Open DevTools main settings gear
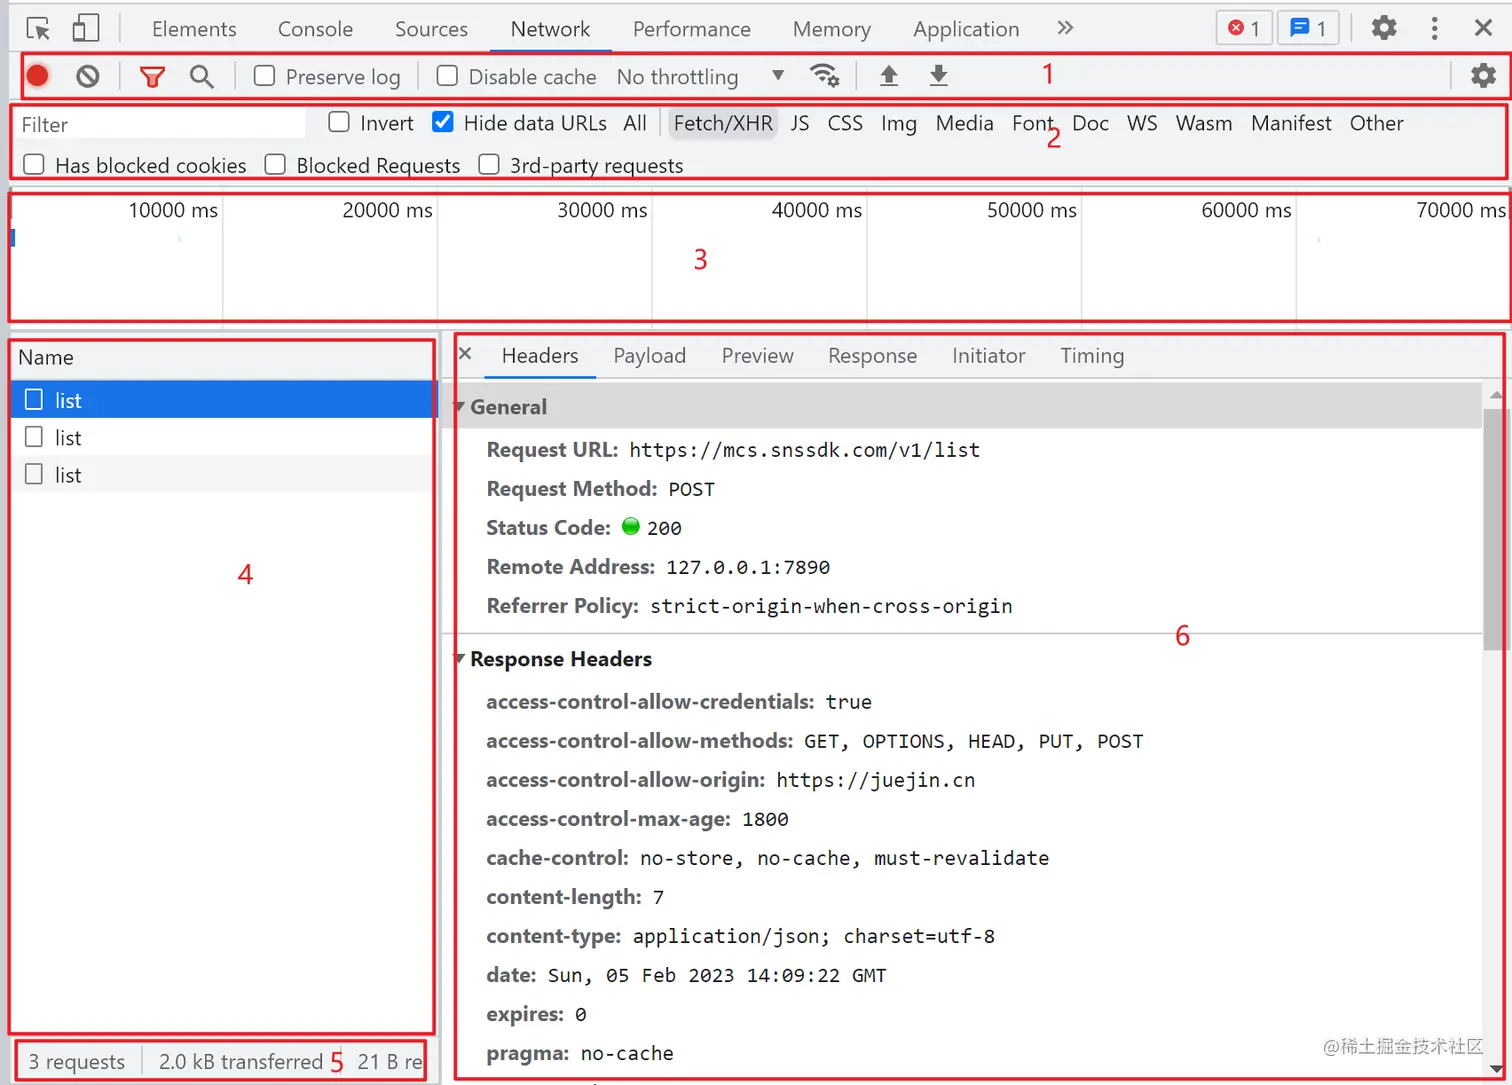 tap(1384, 28)
